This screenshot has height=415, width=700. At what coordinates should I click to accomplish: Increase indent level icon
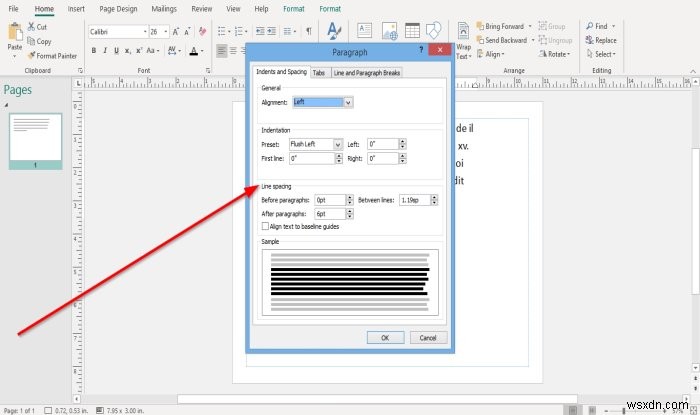tap(271, 31)
